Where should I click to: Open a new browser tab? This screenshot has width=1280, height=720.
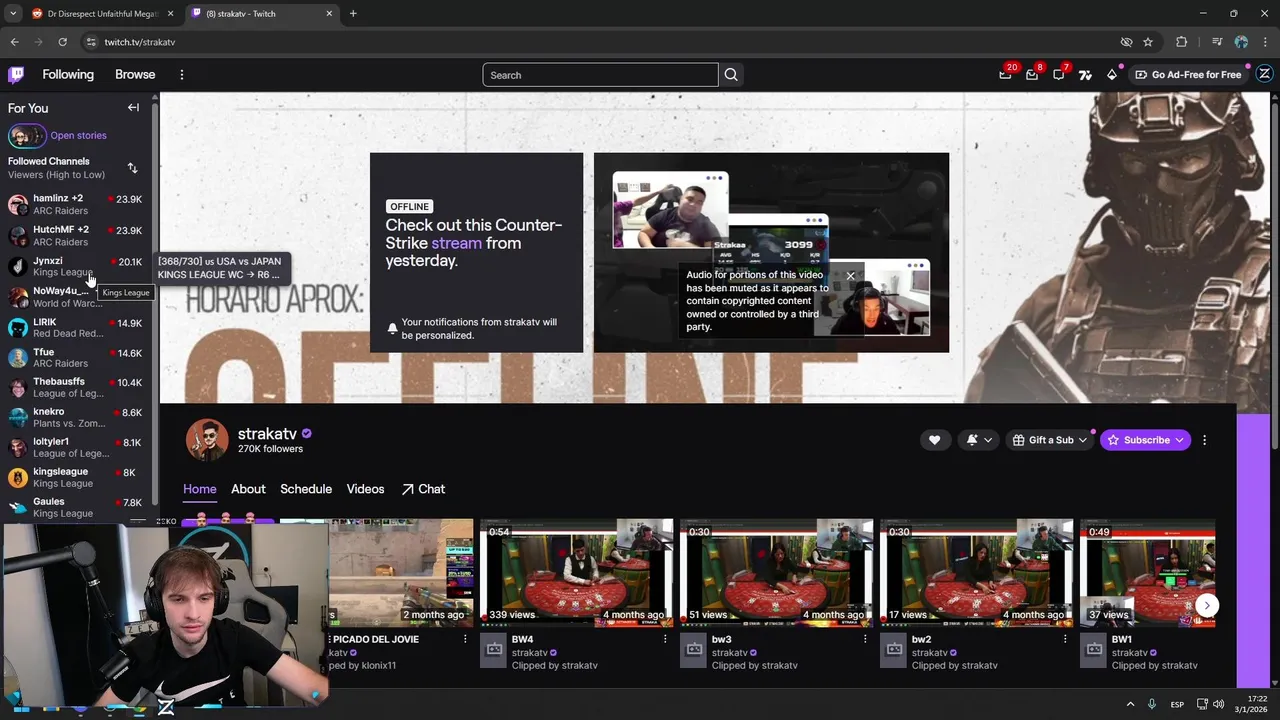click(x=353, y=14)
